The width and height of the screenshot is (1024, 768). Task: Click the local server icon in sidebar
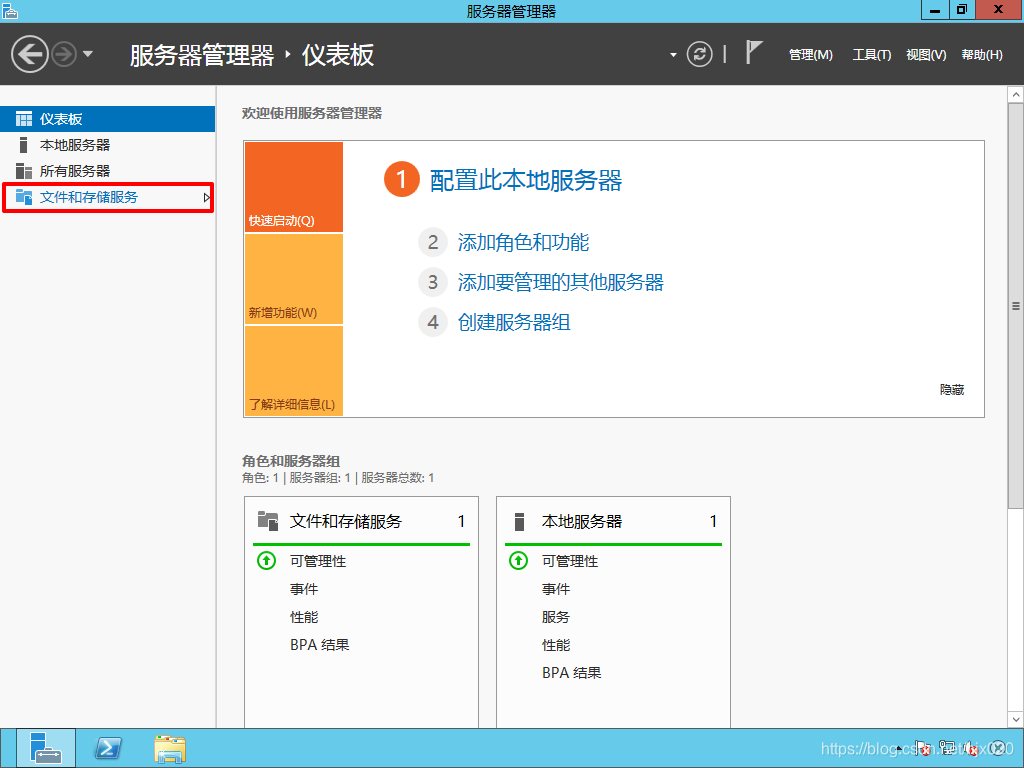tap(24, 145)
